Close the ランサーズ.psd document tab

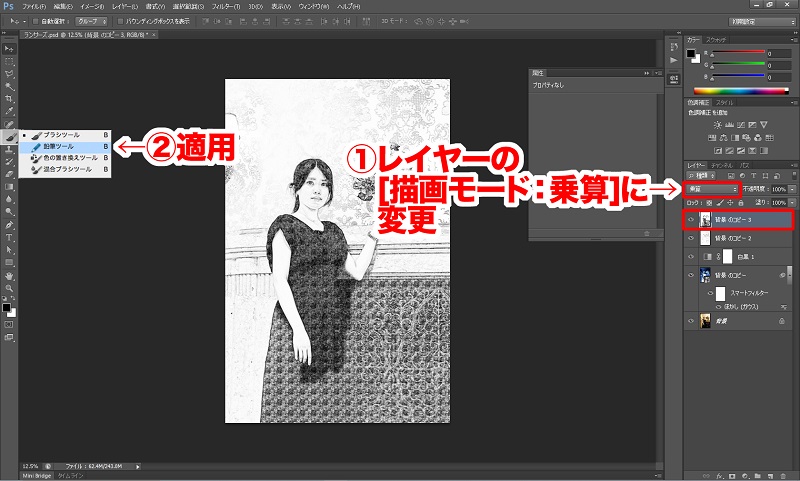(x=154, y=35)
